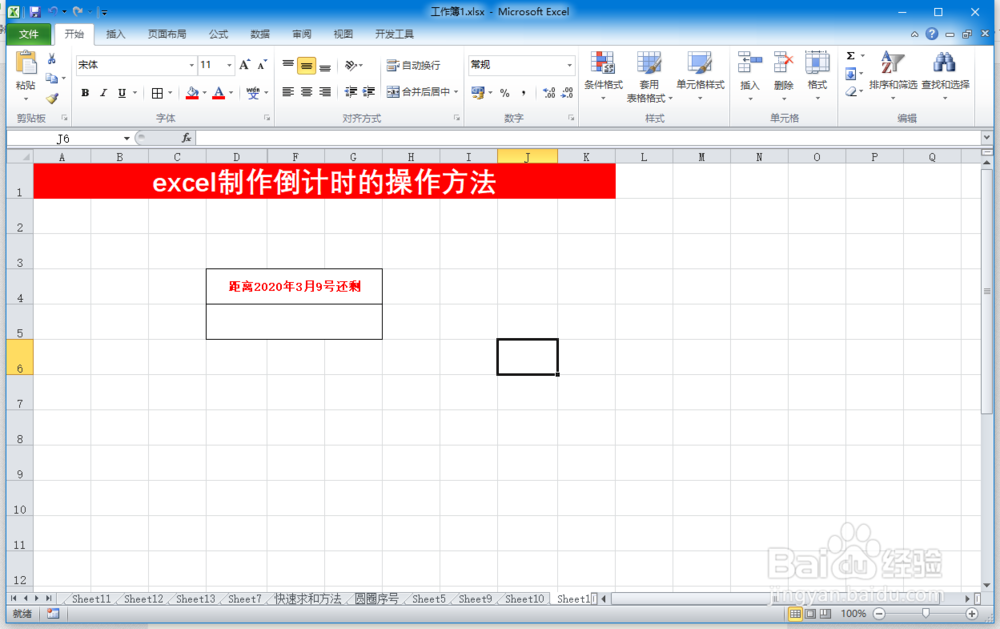Click the fill color paint bucket icon
Image resolution: width=1000 pixels, height=629 pixels.
(x=192, y=93)
